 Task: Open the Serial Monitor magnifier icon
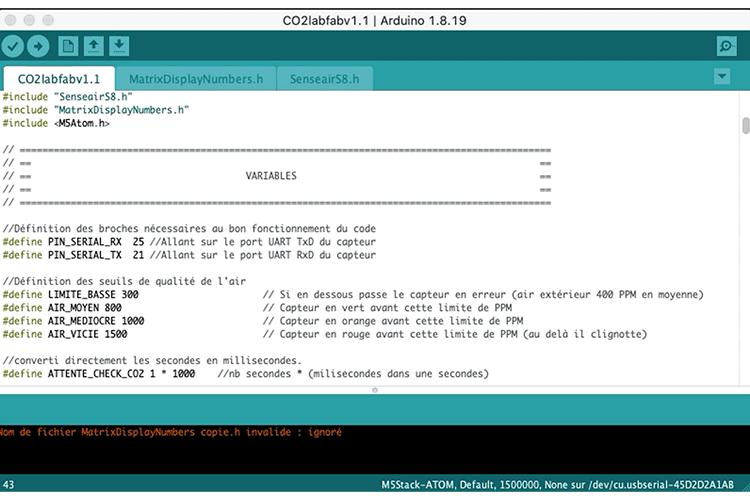pos(726,46)
